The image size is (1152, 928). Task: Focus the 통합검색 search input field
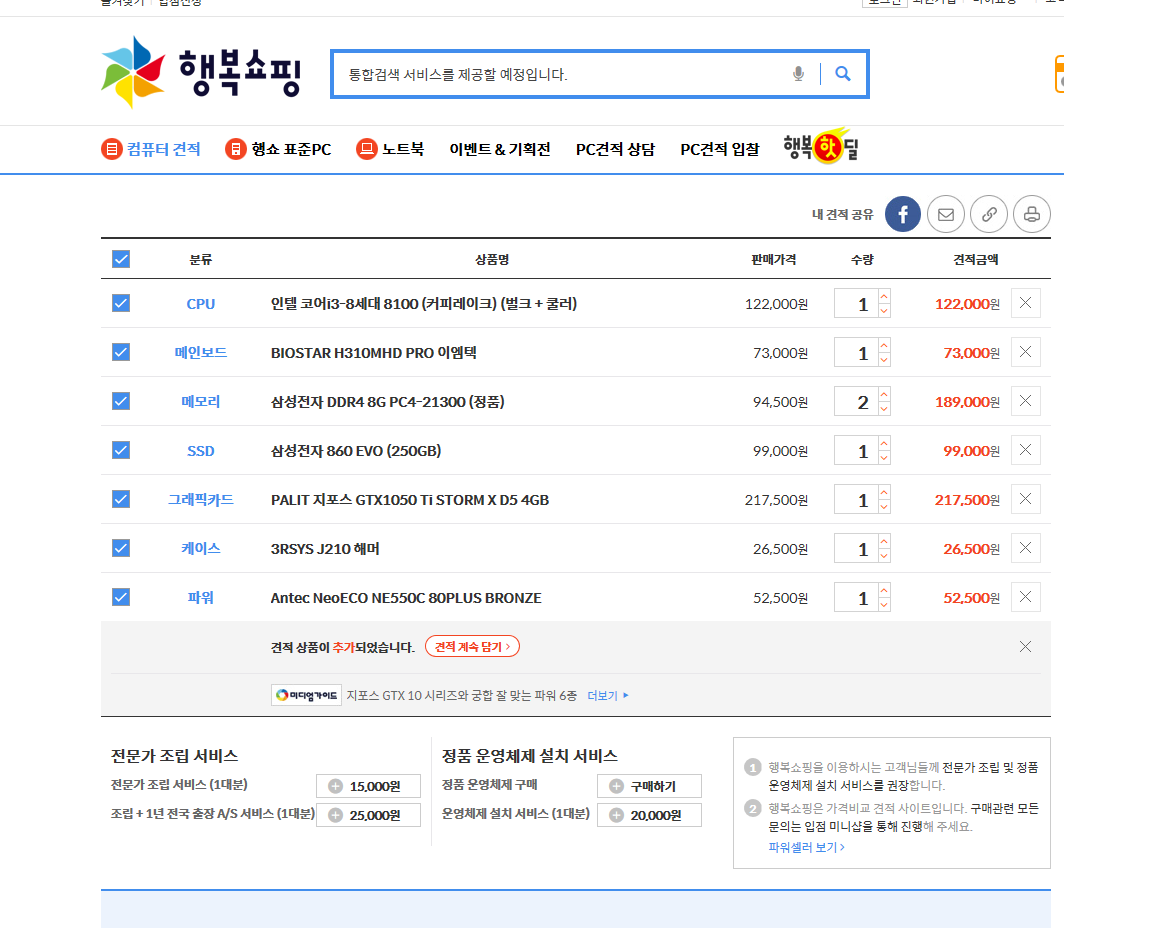click(x=562, y=74)
